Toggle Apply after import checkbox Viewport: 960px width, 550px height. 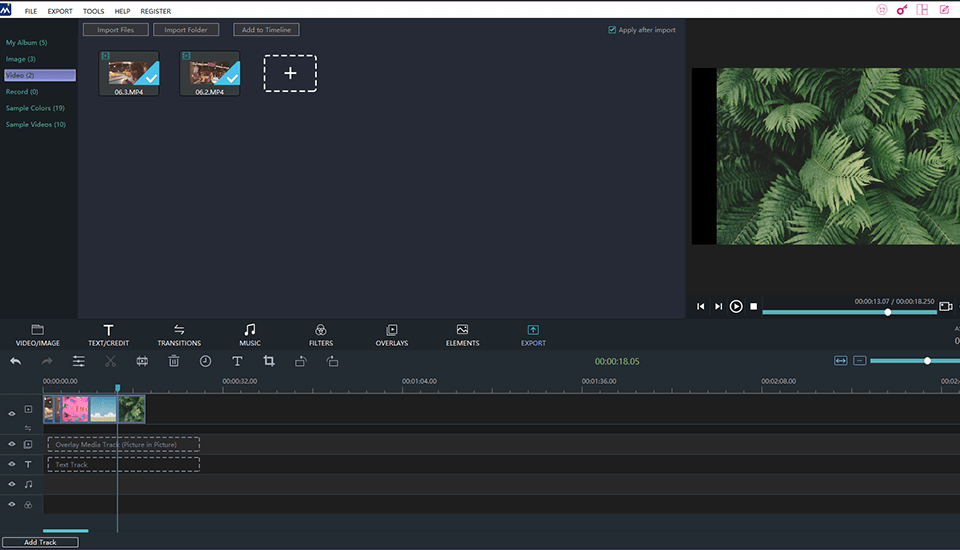click(x=612, y=29)
